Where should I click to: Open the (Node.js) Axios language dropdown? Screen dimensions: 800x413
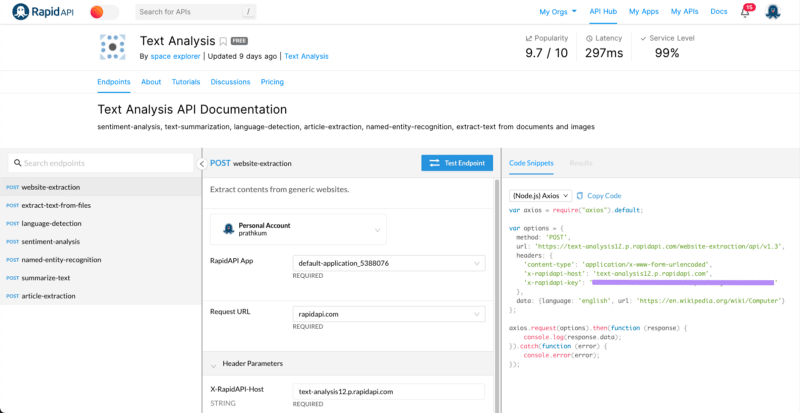(x=540, y=196)
